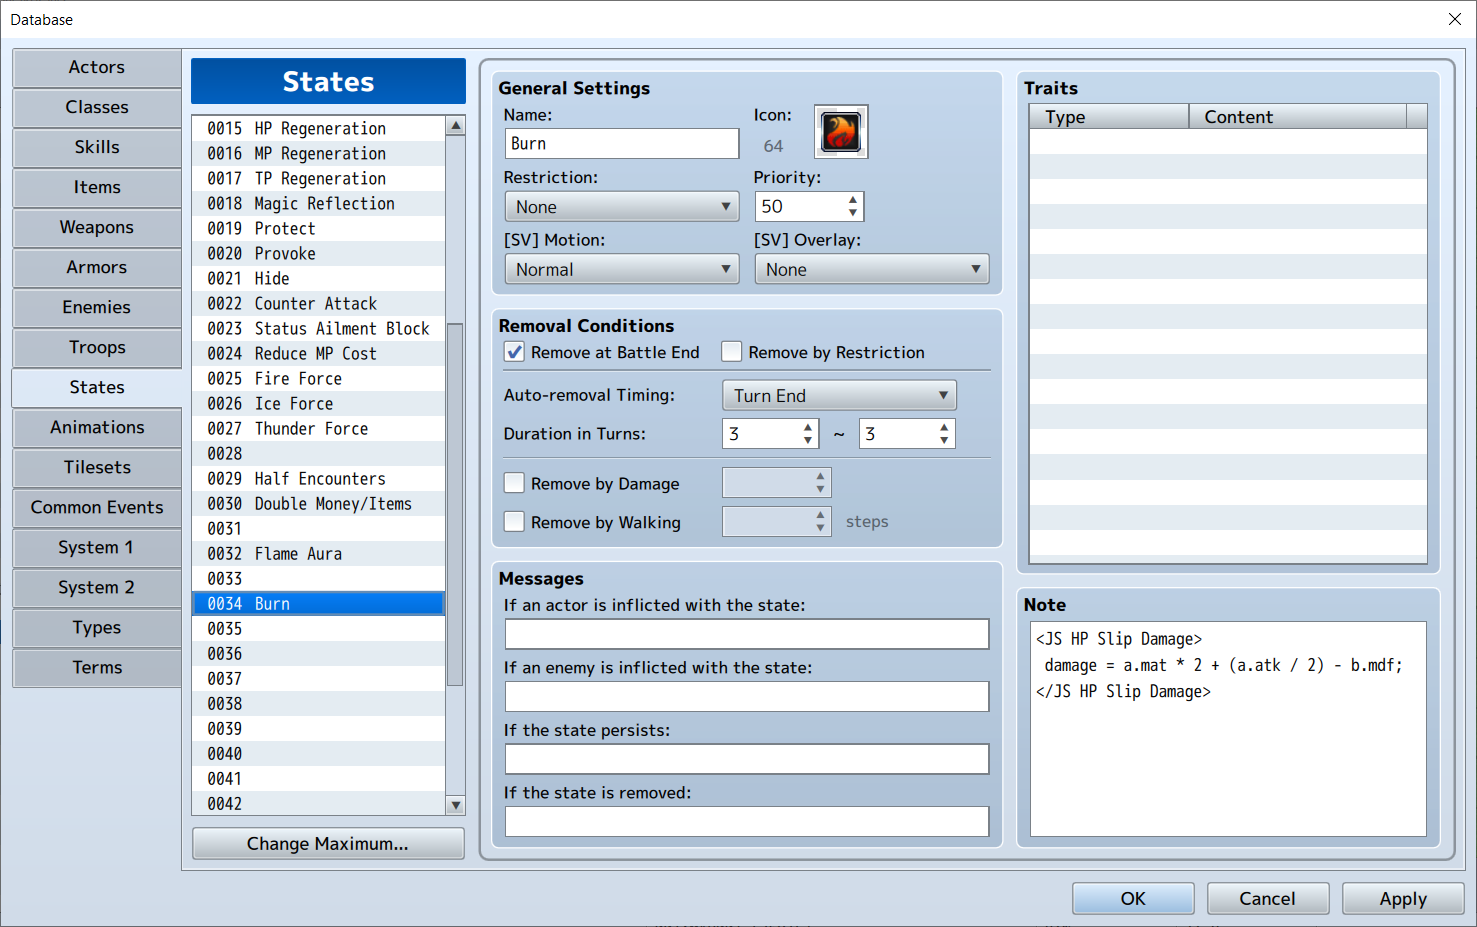Enable Remove by Restriction checkbox
1477x927 pixels.
732,352
